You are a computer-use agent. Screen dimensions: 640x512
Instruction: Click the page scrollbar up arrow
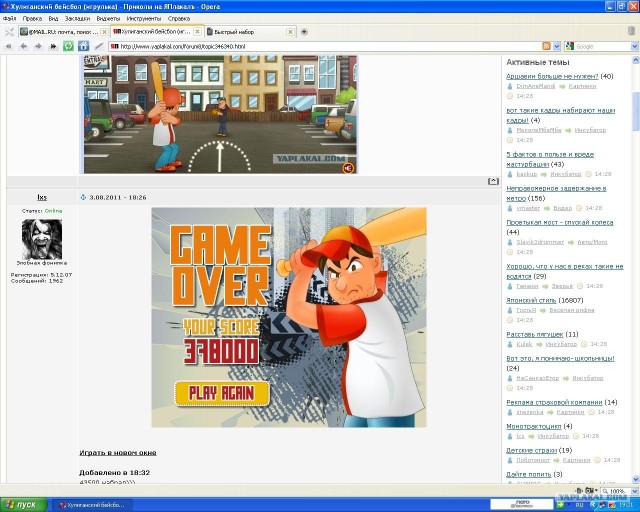pyautogui.click(x=636, y=60)
